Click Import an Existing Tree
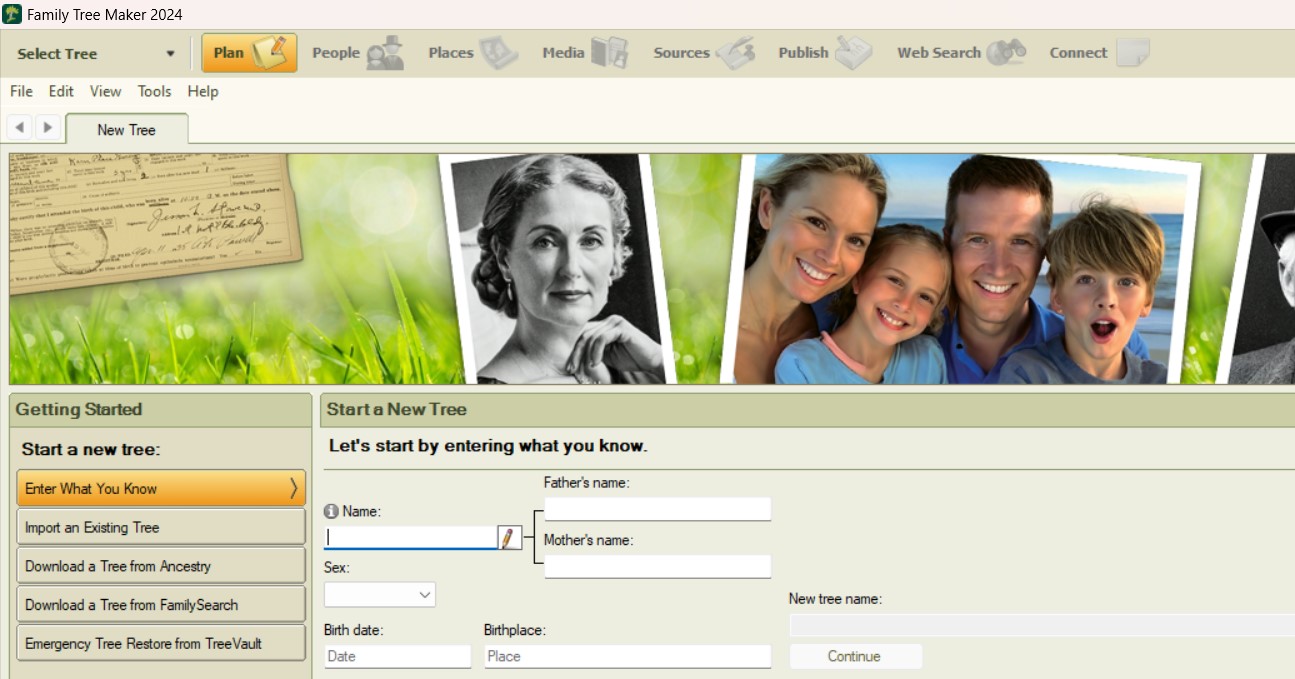The height and width of the screenshot is (679, 1295). coord(161,527)
